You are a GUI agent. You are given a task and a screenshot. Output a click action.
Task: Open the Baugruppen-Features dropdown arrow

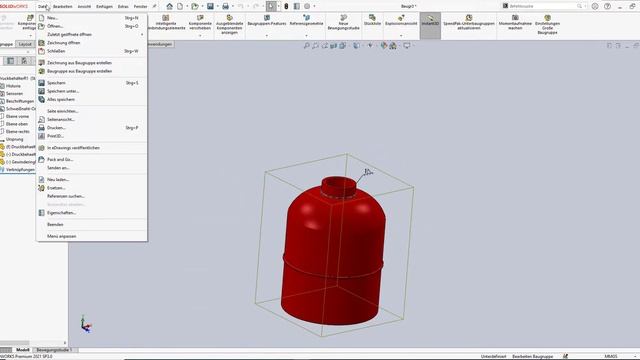click(x=267, y=36)
